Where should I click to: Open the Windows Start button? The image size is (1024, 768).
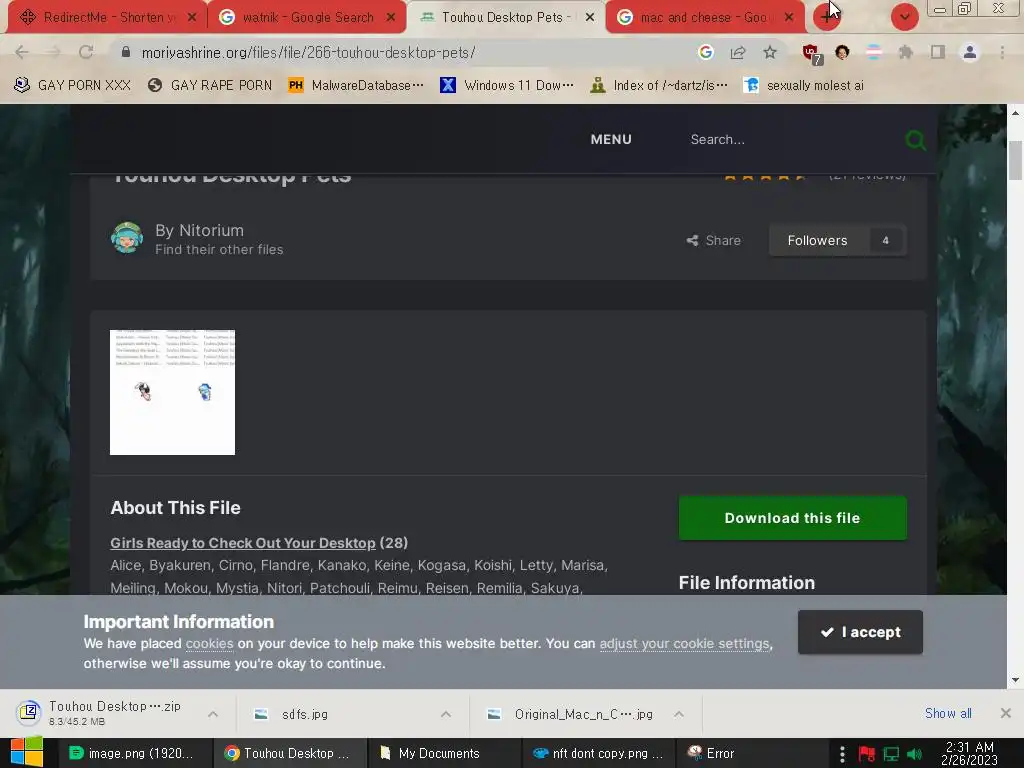[27, 752]
